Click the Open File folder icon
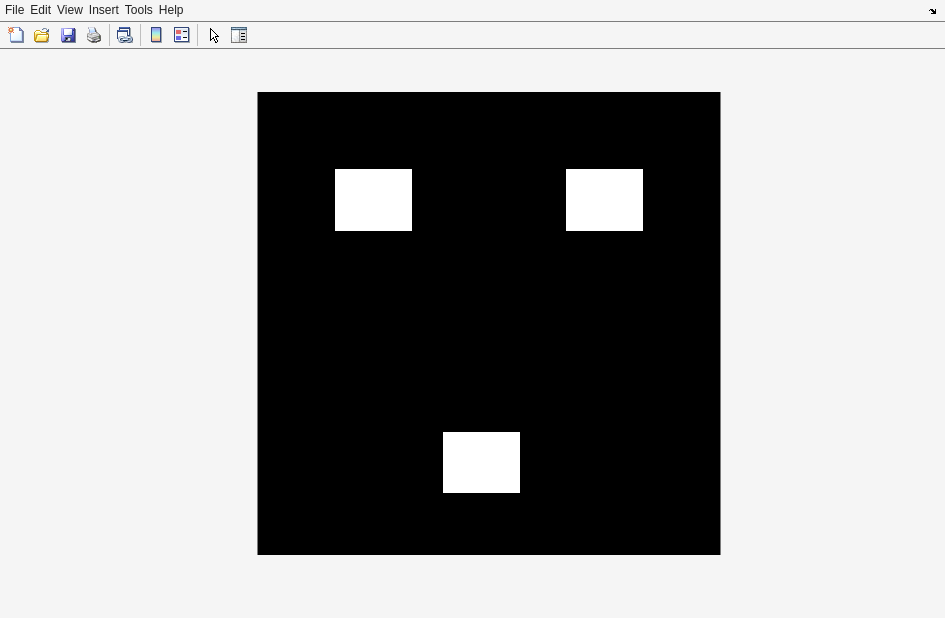The height and width of the screenshot is (618, 945). (42, 35)
